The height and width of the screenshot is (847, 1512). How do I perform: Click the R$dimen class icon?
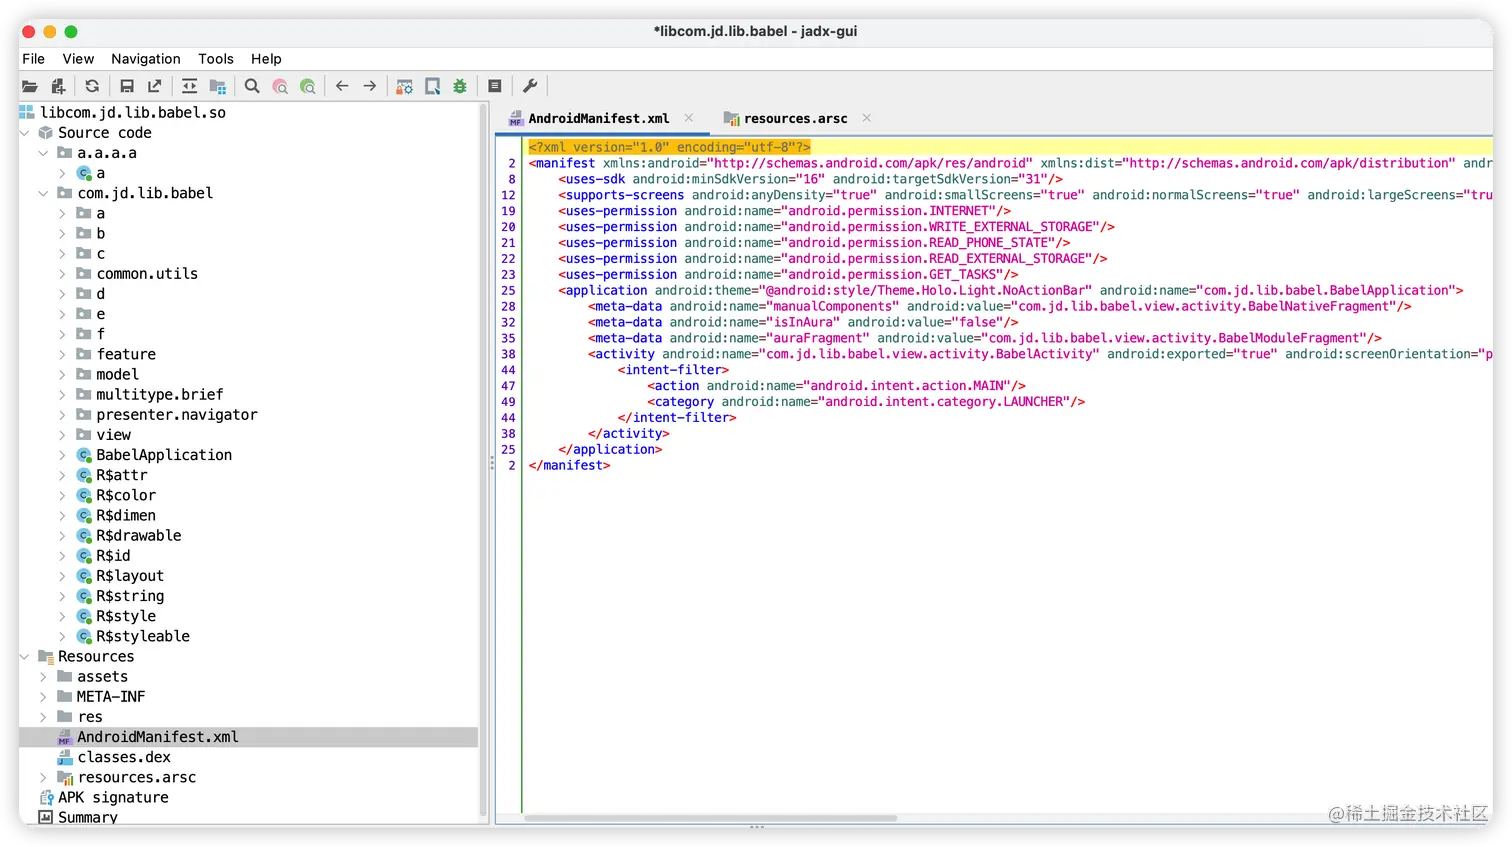85,516
